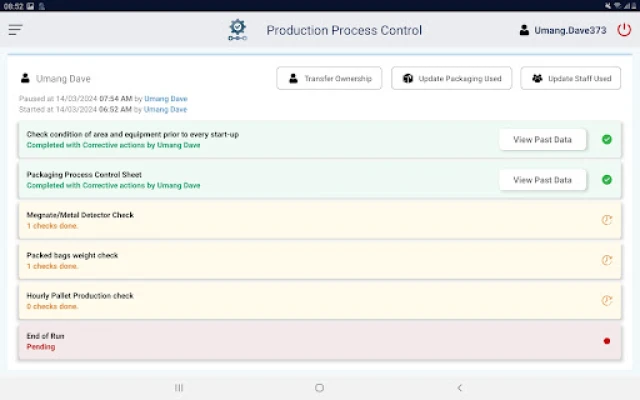Click red pending dot on End of Run
Image resolution: width=640 pixels, height=400 pixels.
click(606, 341)
